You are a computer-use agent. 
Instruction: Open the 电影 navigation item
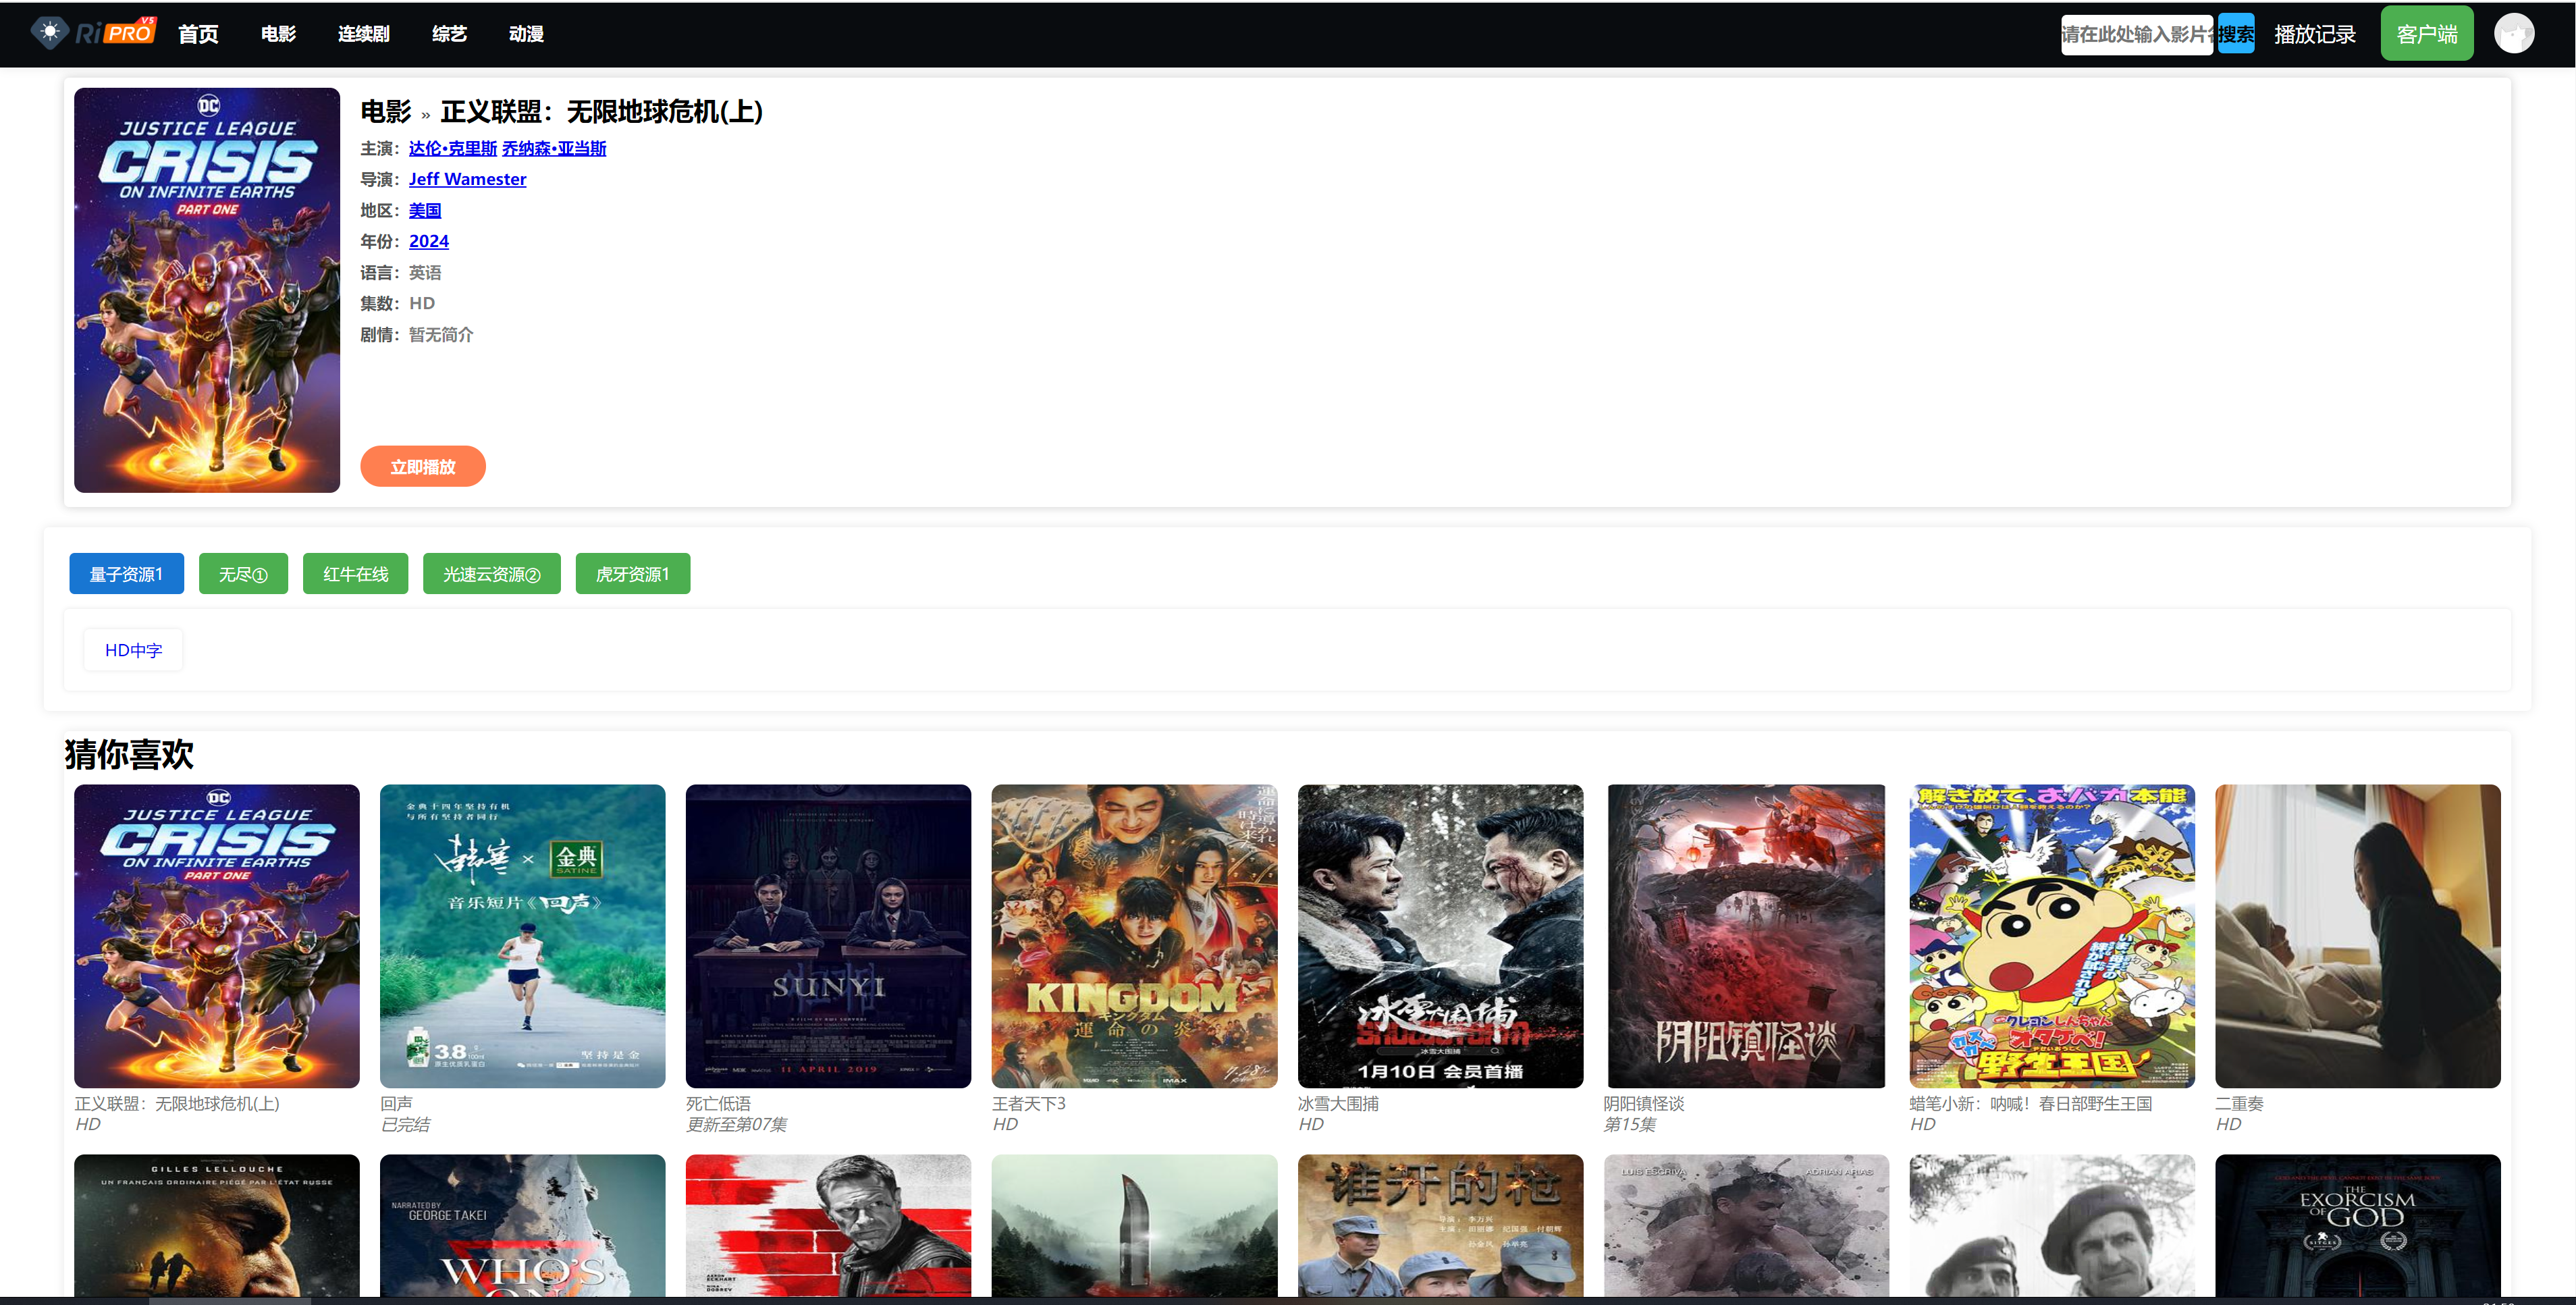pos(278,34)
